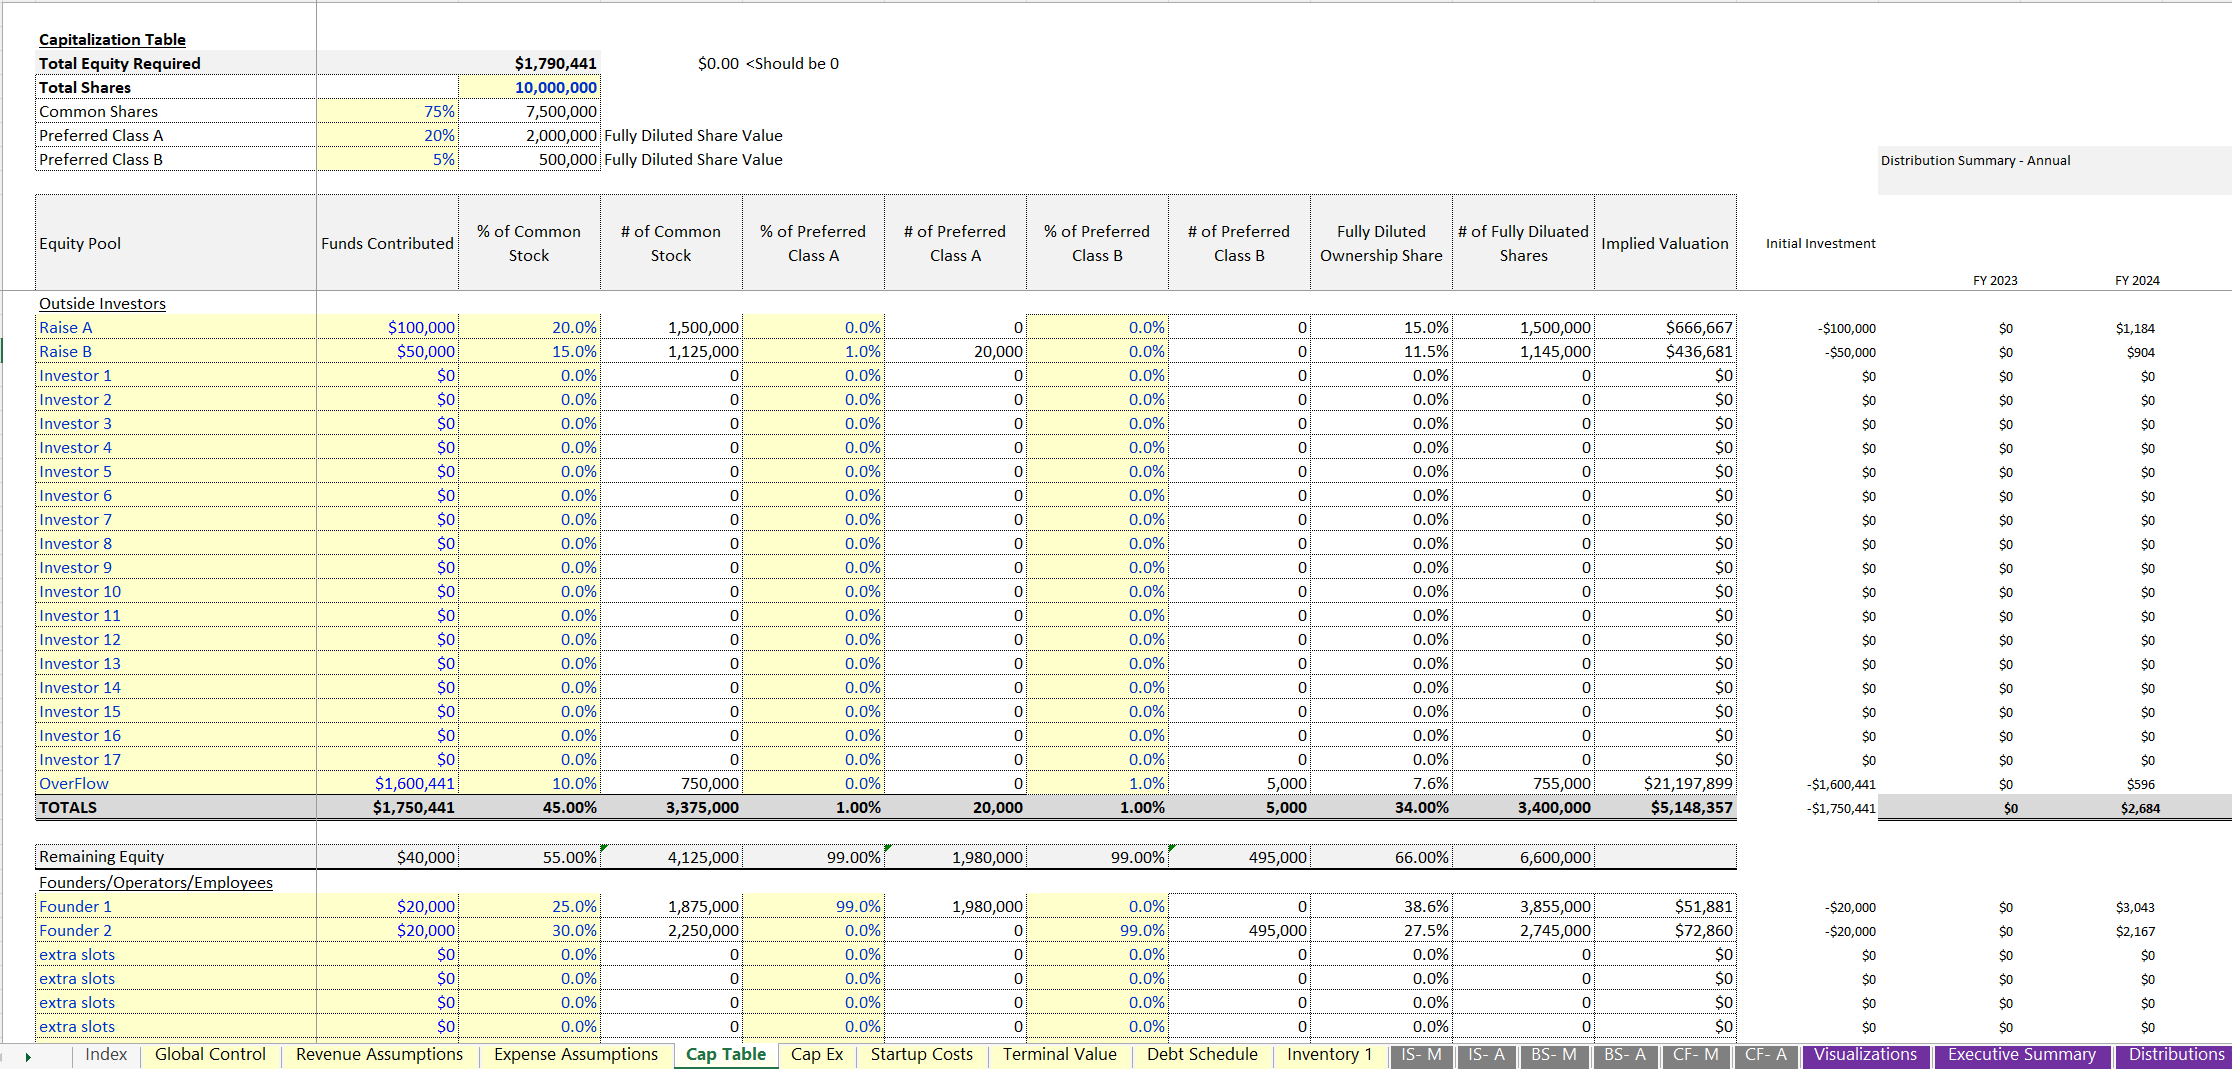Click the Raise A name cell
The height and width of the screenshot is (1069, 2232).
click(176, 327)
